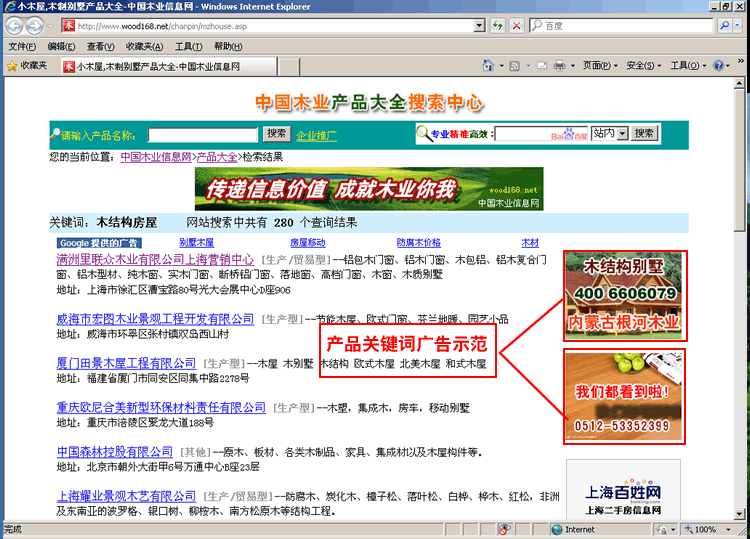
Task: Open the 查看(V) menu
Action: [x=100, y=46]
